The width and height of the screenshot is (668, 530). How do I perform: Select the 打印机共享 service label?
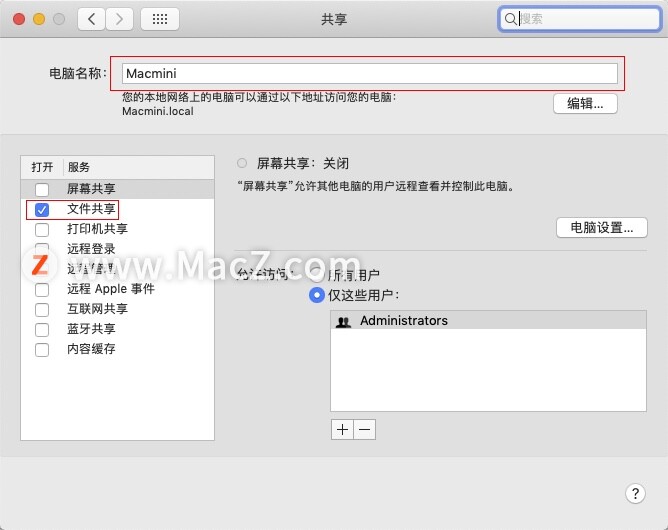coord(98,229)
